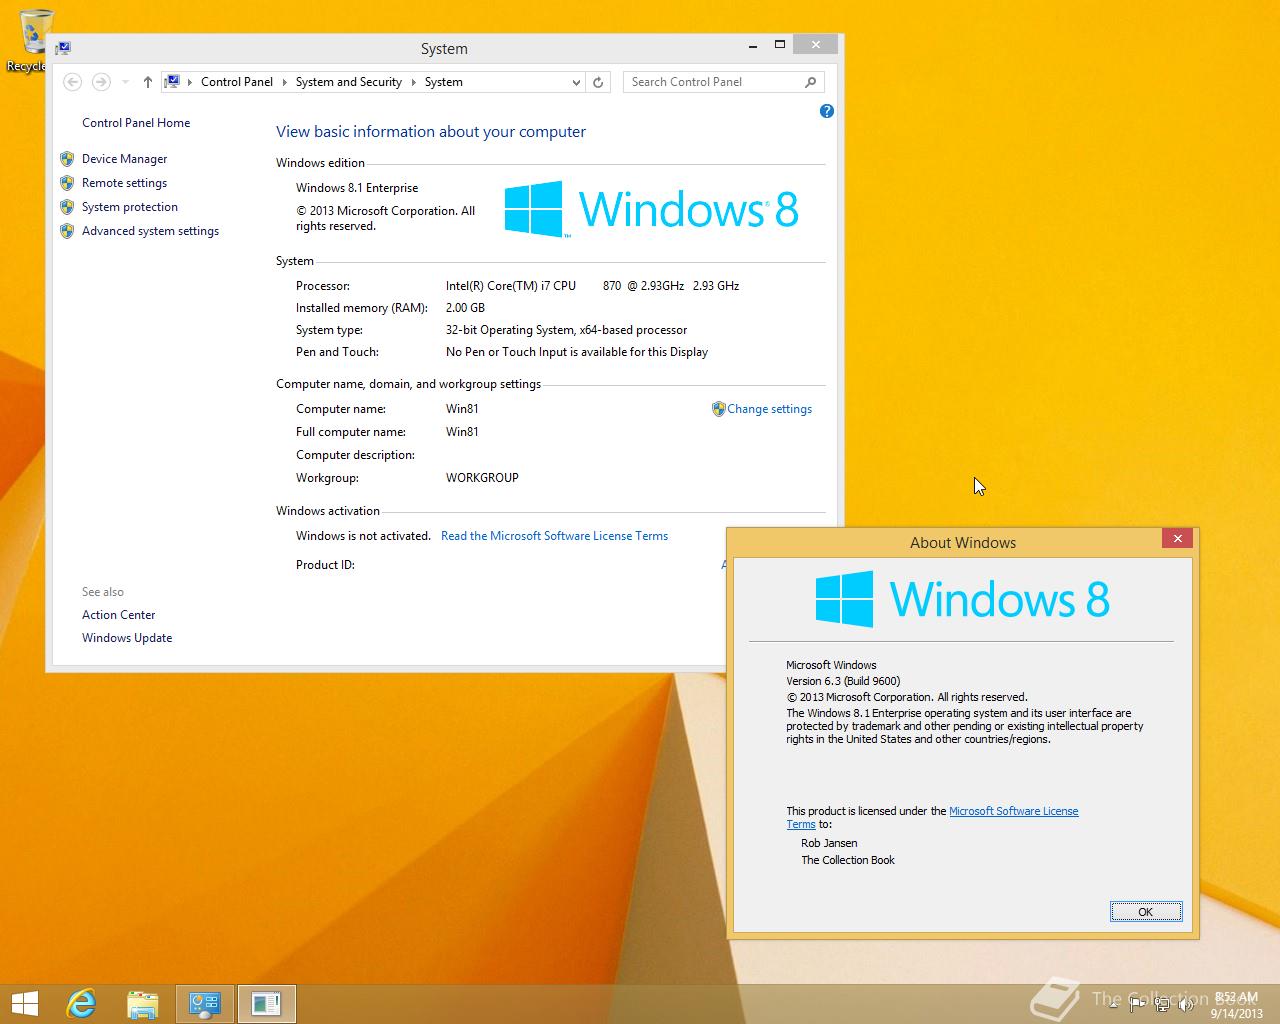Refresh the System control panel page
Image resolution: width=1280 pixels, height=1024 pixels.
[598, 82]
